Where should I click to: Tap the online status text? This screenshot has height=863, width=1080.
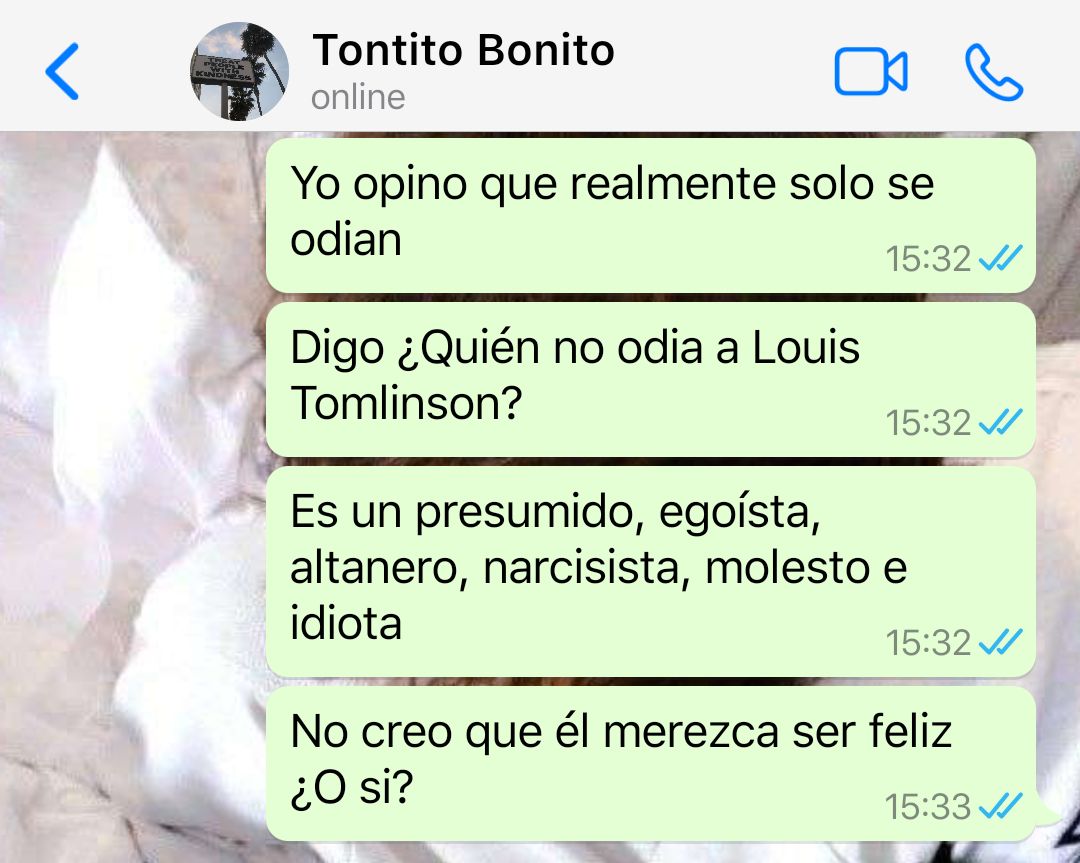click(x=358, y=97)
